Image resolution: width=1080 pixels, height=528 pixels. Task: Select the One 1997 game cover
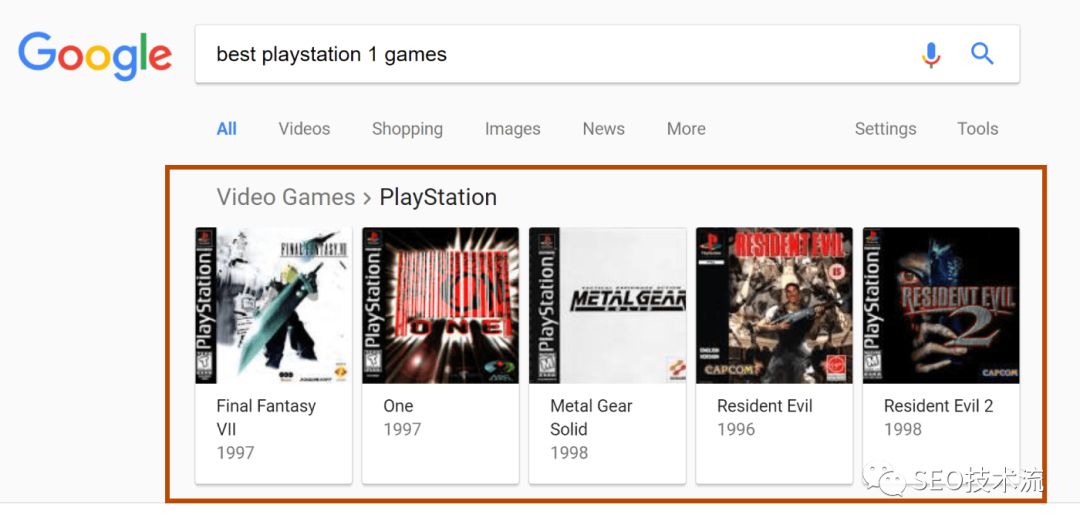point(440,305)
